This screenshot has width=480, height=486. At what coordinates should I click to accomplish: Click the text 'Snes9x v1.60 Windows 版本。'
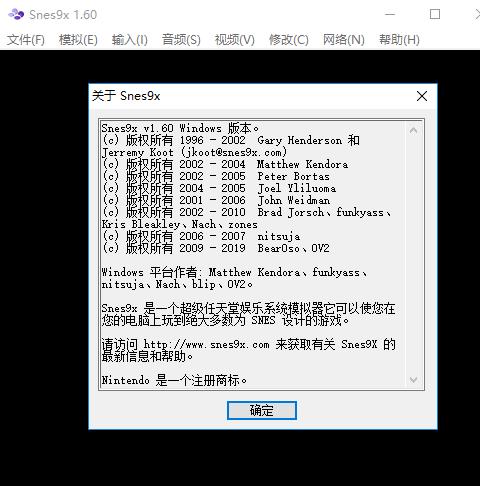[x=180, y=128]
